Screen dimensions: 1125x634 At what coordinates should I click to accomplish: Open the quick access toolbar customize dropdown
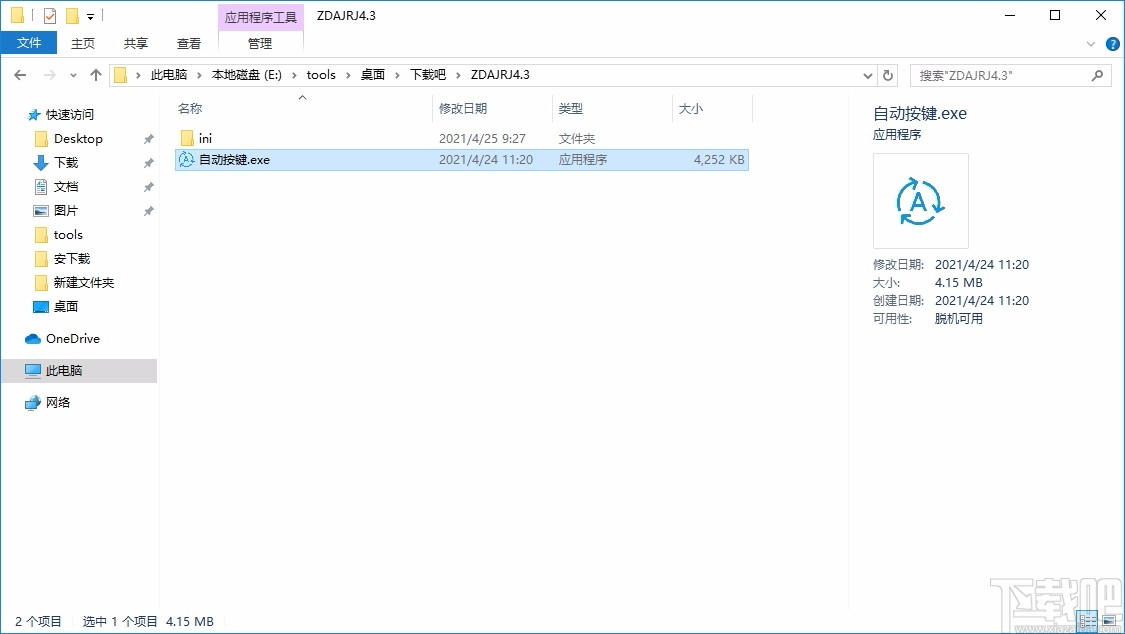tap(89, 15)
